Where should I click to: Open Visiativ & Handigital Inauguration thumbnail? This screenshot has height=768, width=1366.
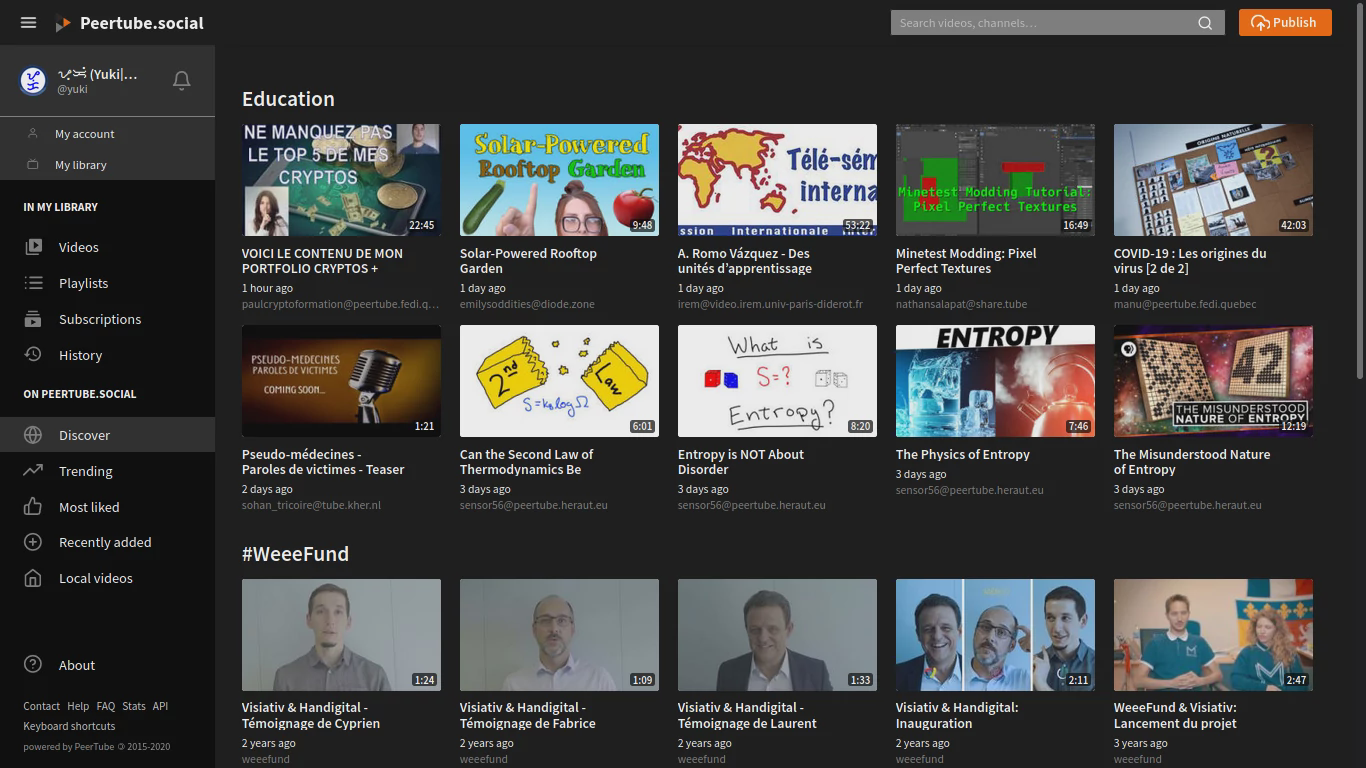point(995,635)
